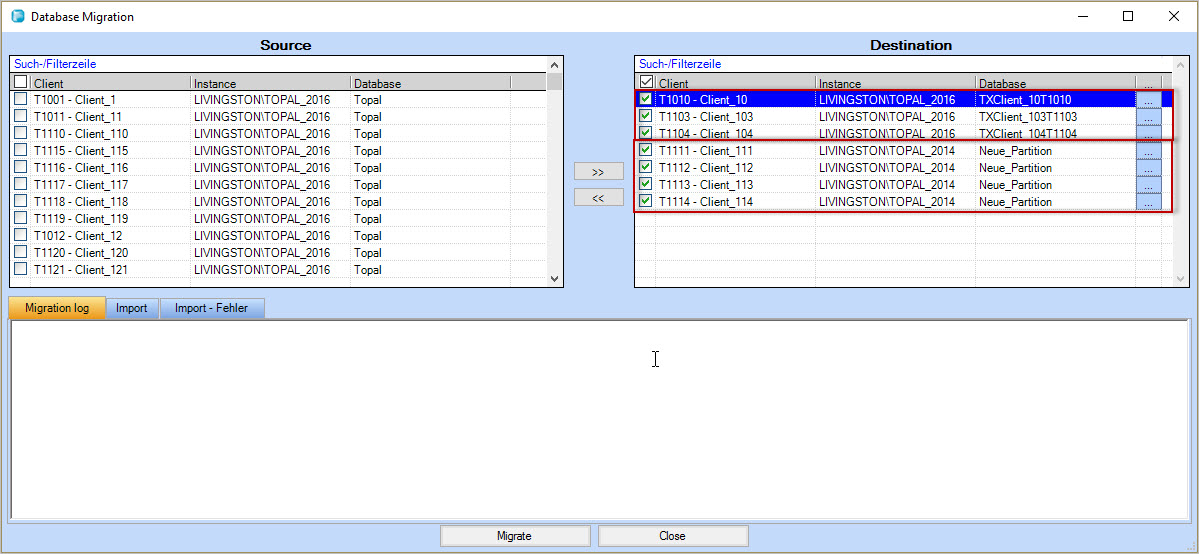Uncheck the T1113 - Client_113 destination checkbox
The width and height of the screenshot is (1199, 554).
pyautogui.click(x=646, y=184)
